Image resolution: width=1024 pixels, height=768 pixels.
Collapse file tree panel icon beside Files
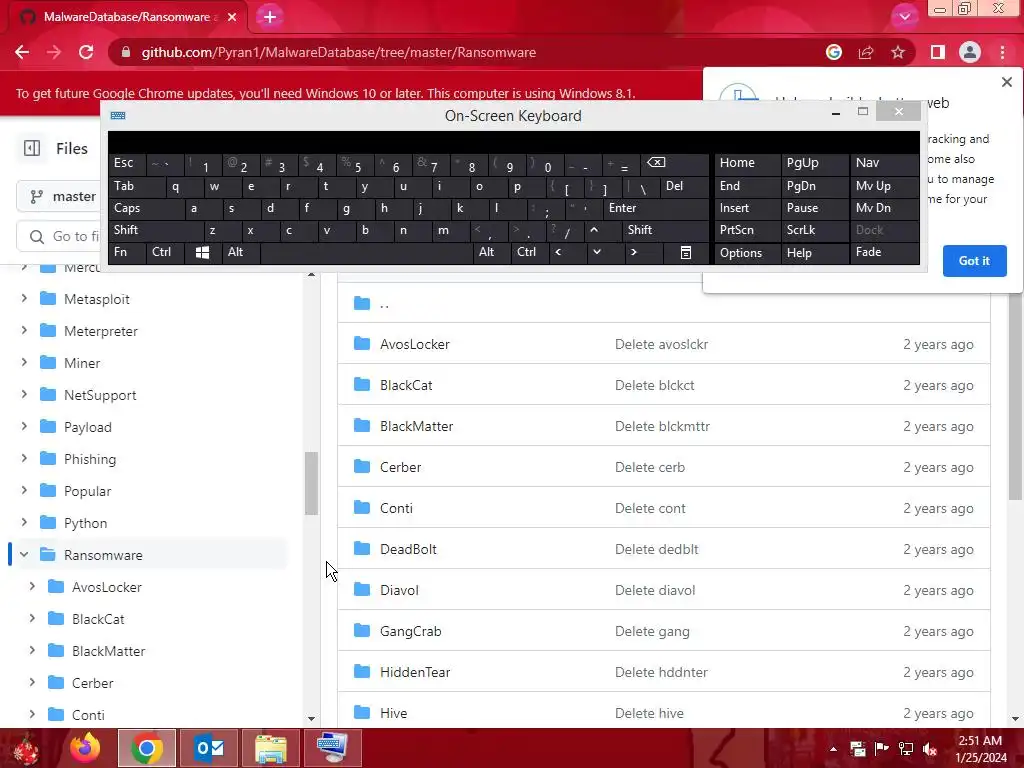click(32, 148)
